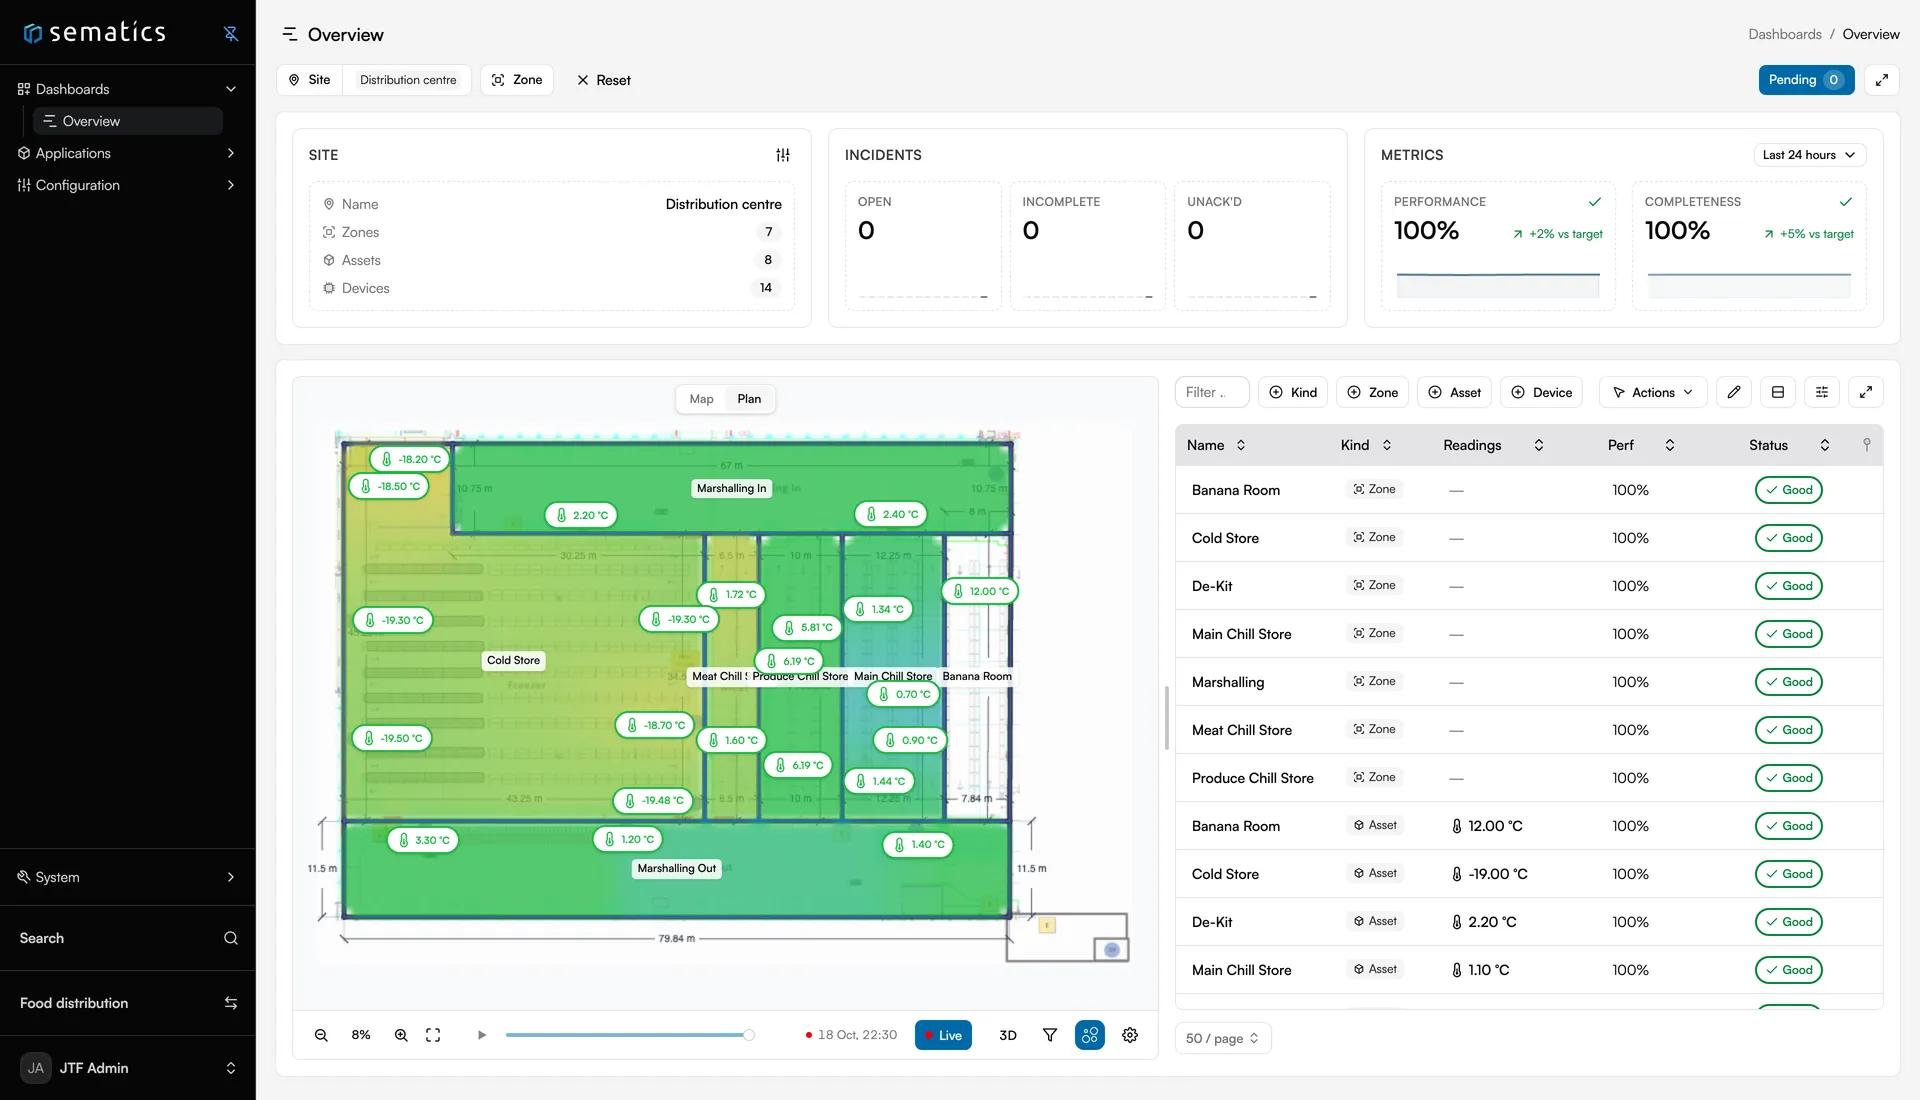Viewport: 1920px width, 1100px height.
Task: Zoom out on the floor plan
Action: [x=321, y=1035]
